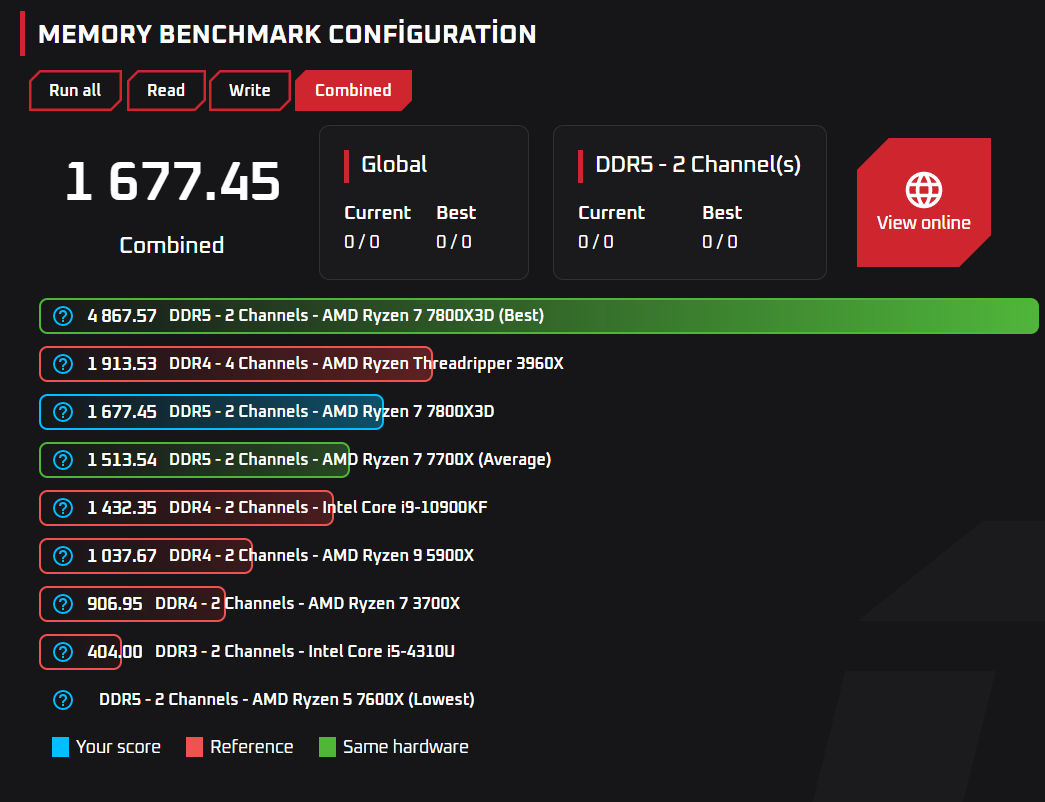Click Global Current 0 / 0 value

pos(362,242)
